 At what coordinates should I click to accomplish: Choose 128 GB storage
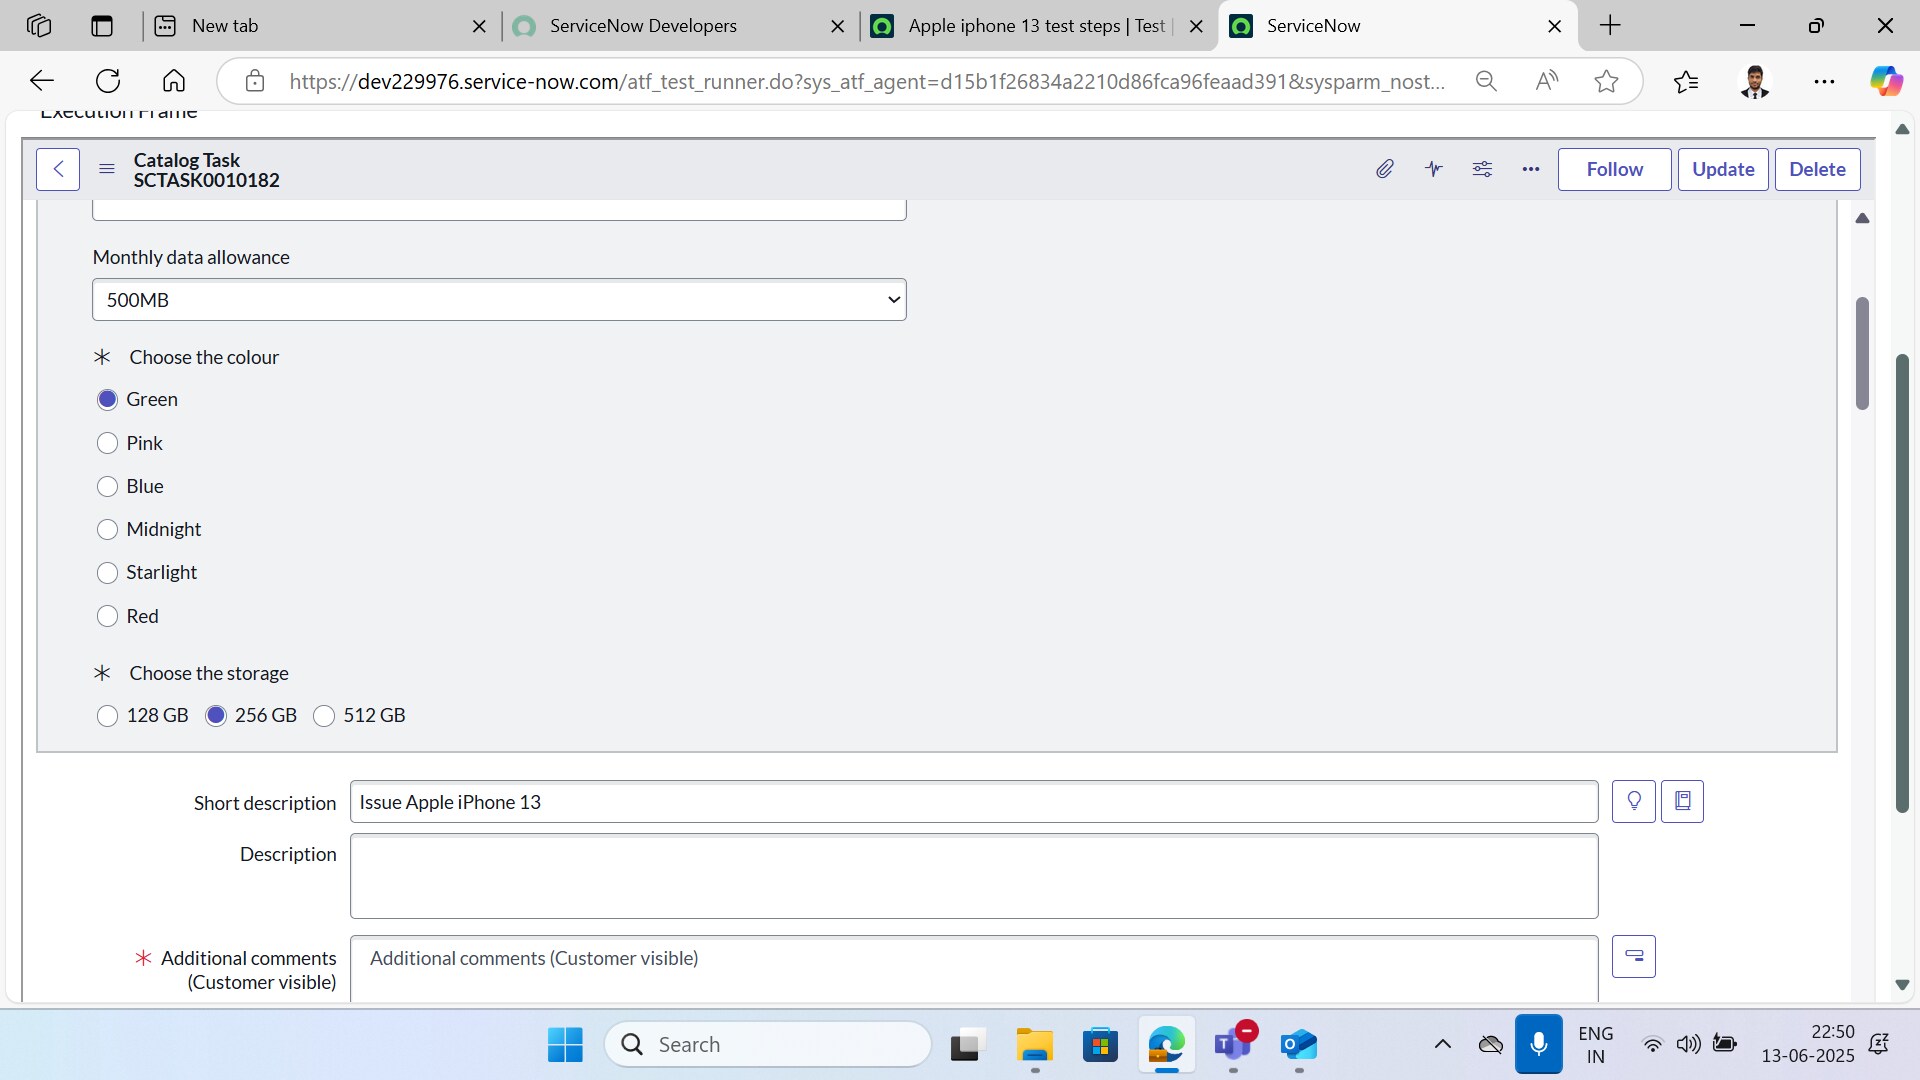(107, 715)
